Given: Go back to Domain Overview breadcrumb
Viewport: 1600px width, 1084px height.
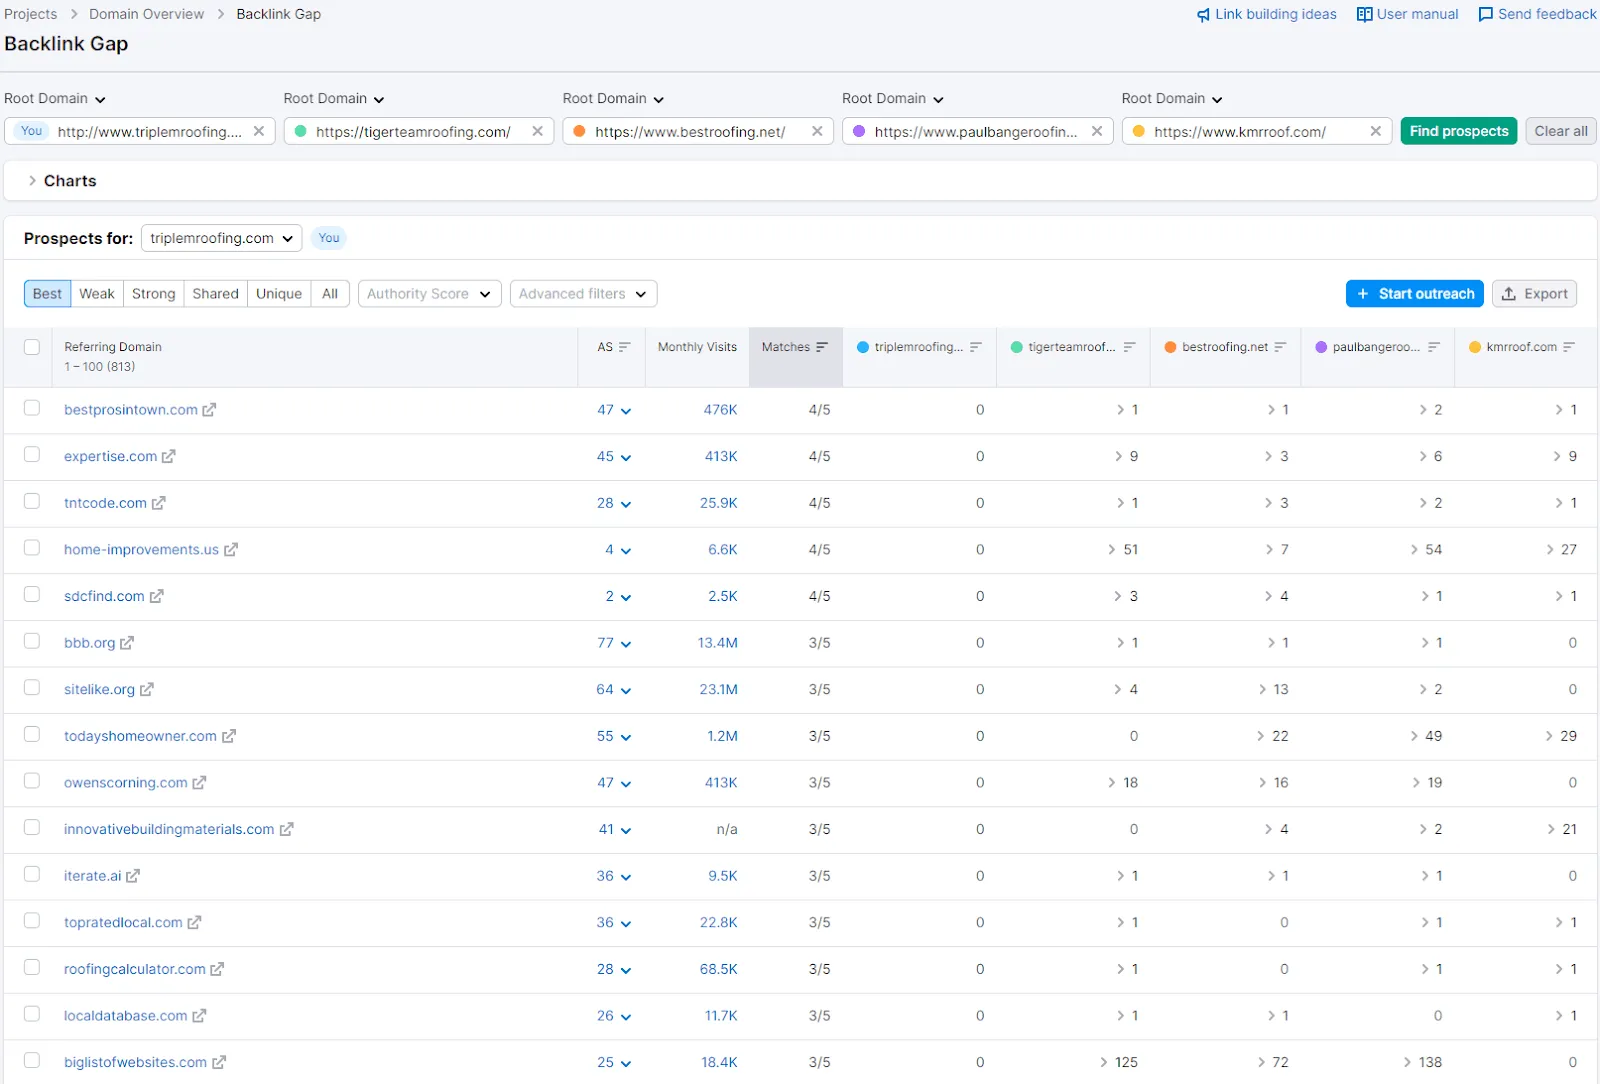Looking at the screenshot, I should [146, 14].
